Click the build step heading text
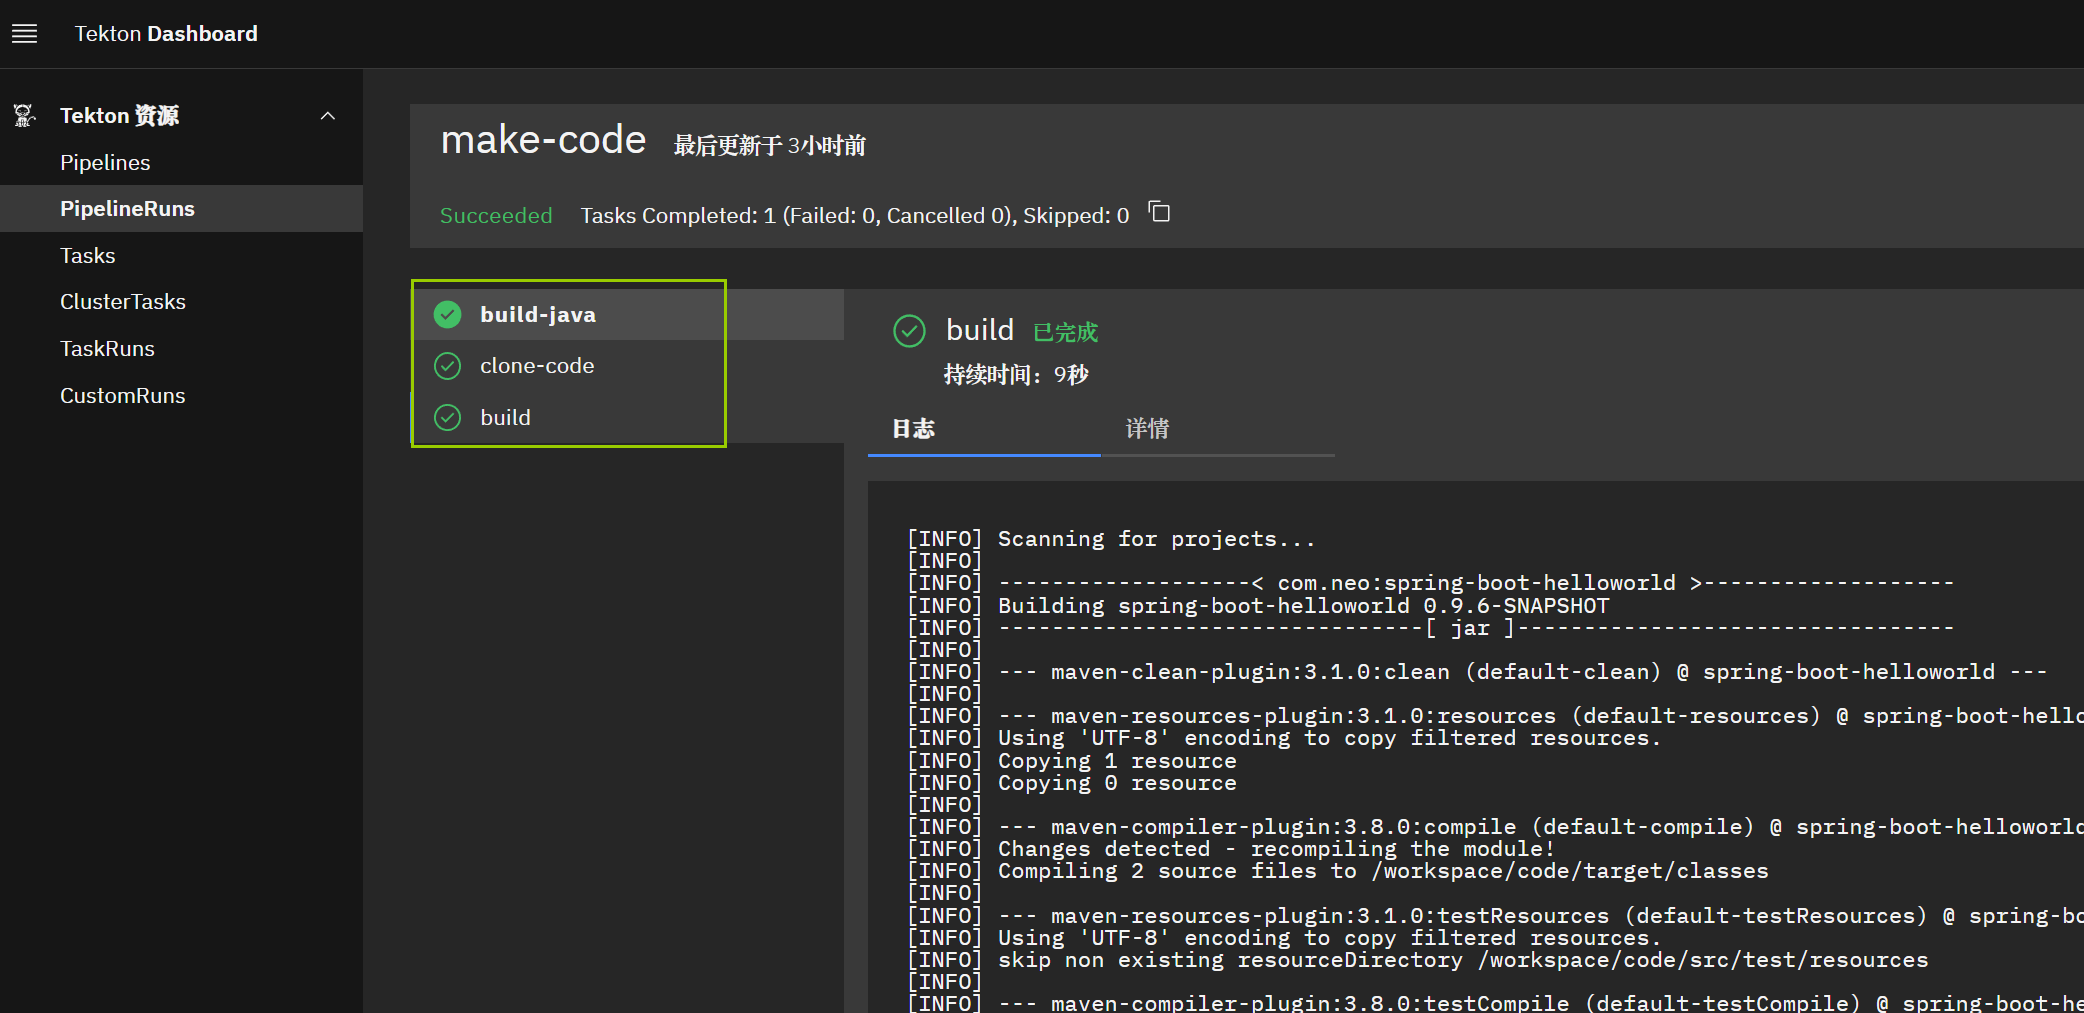Screen dimensions: 2084x1013 [980, 330]
